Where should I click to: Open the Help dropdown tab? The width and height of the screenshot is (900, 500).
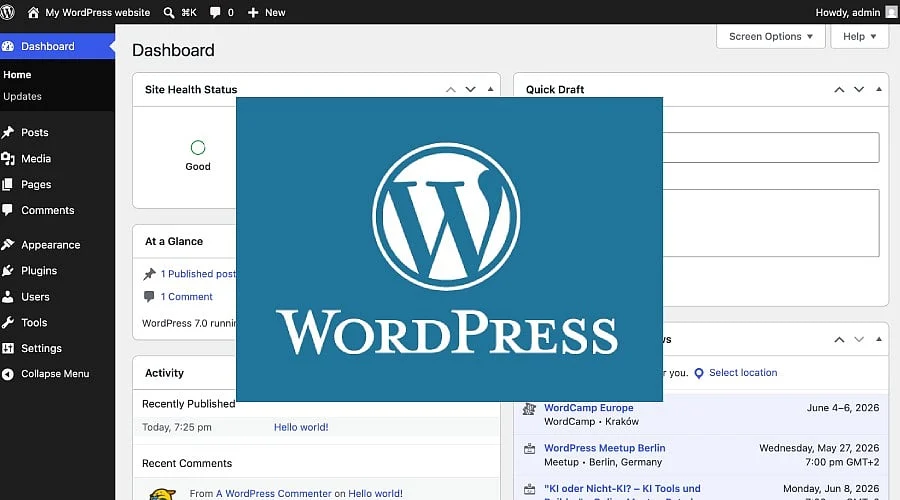click(859, 36)
